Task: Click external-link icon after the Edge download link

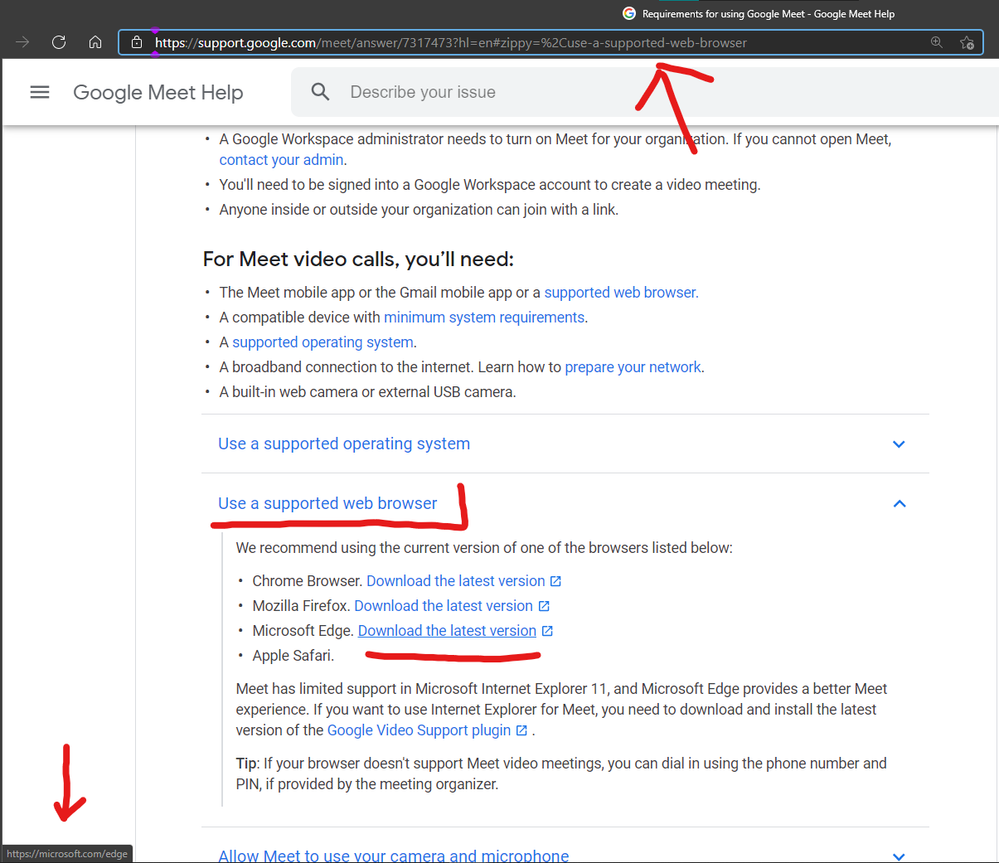Action: point(547,631)
